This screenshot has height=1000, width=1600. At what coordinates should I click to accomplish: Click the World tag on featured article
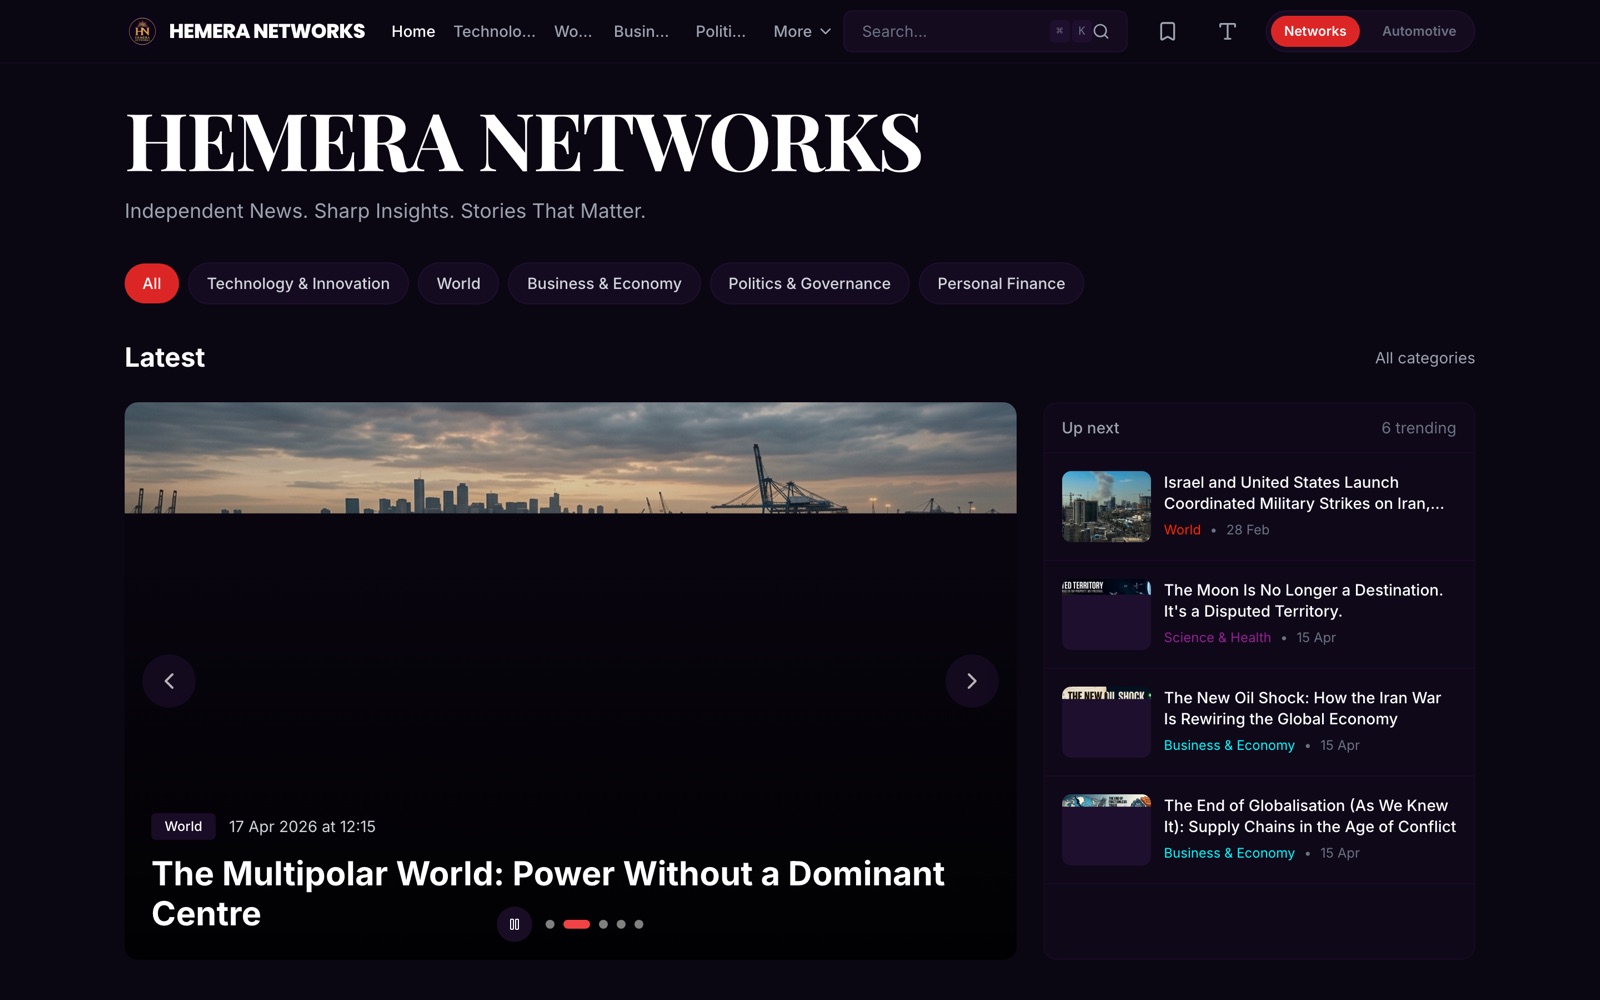point(183,826)
